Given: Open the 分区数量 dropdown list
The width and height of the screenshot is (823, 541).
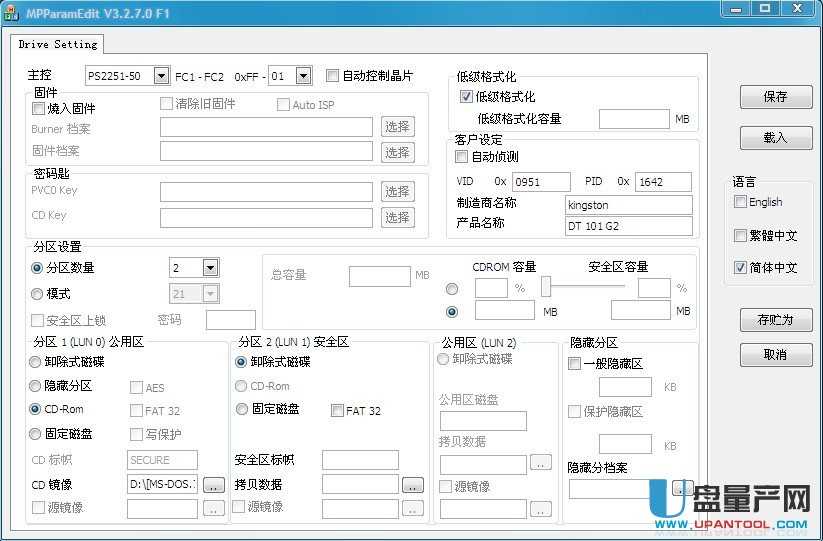Looking at the screenshot, I should click(x=210, y=268).
